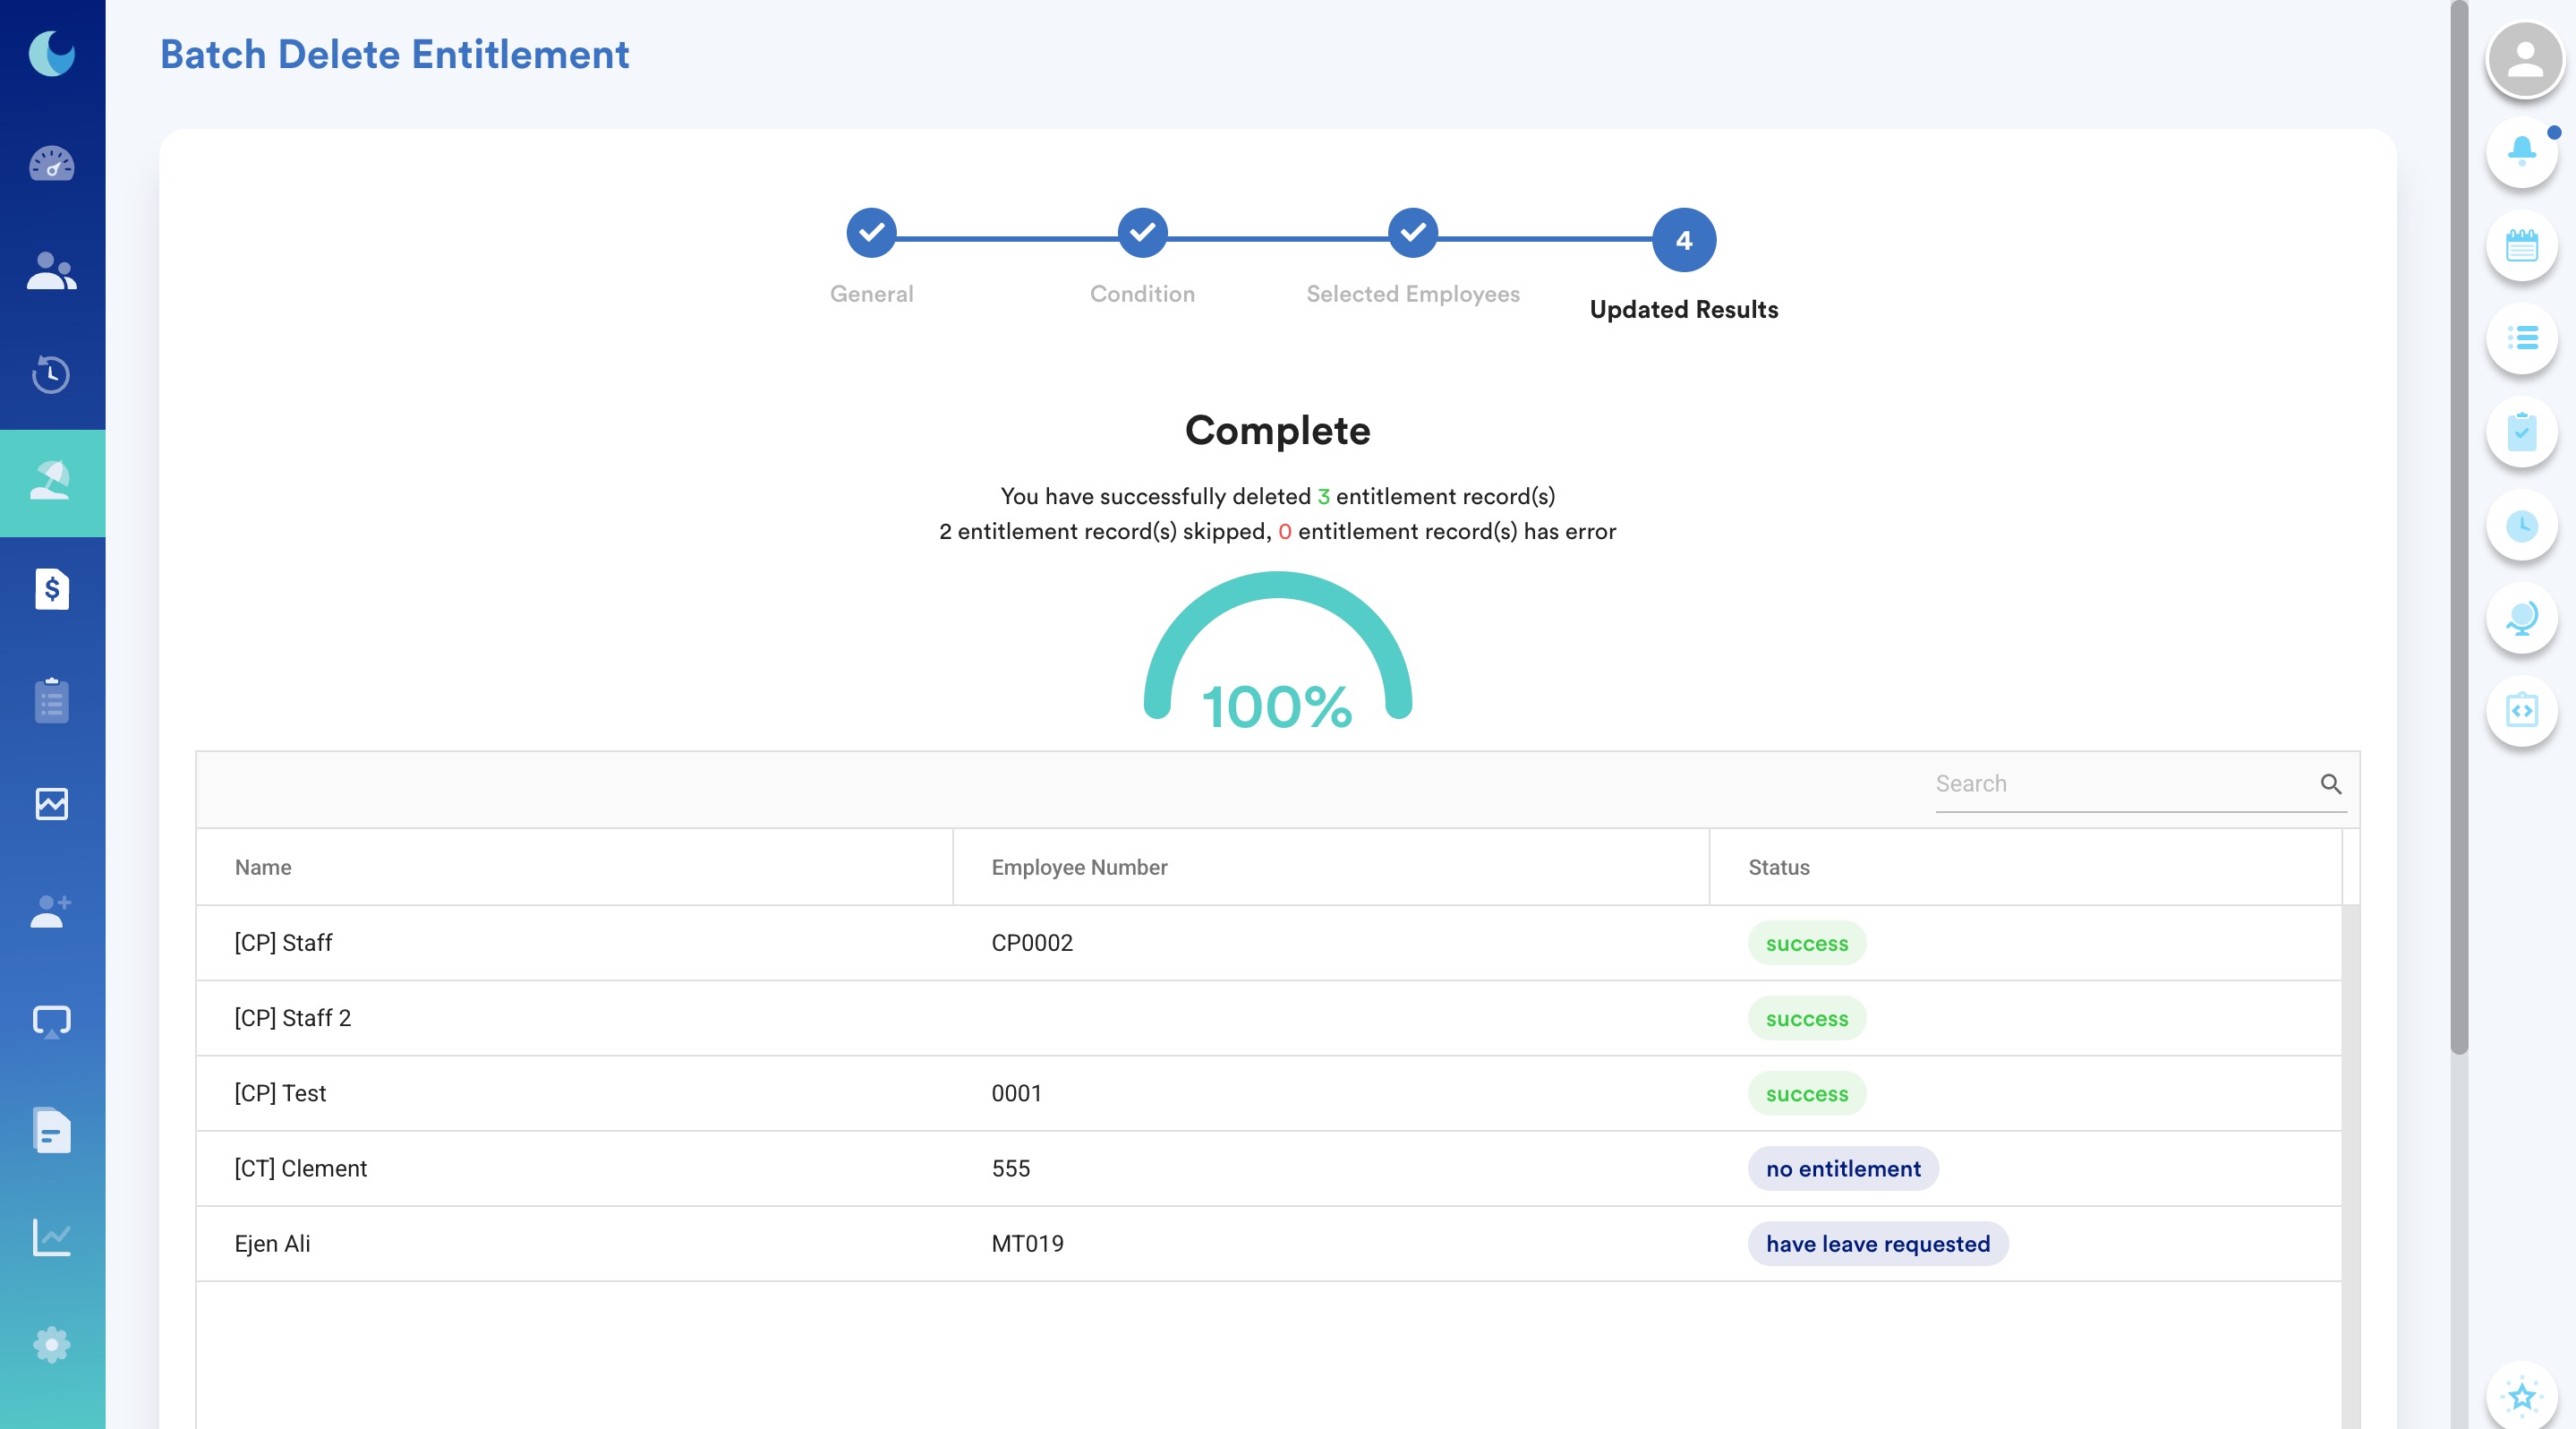Open the presentation screen icon in sidebar
The image size is (2576, 1429).
pos(51,1022)
